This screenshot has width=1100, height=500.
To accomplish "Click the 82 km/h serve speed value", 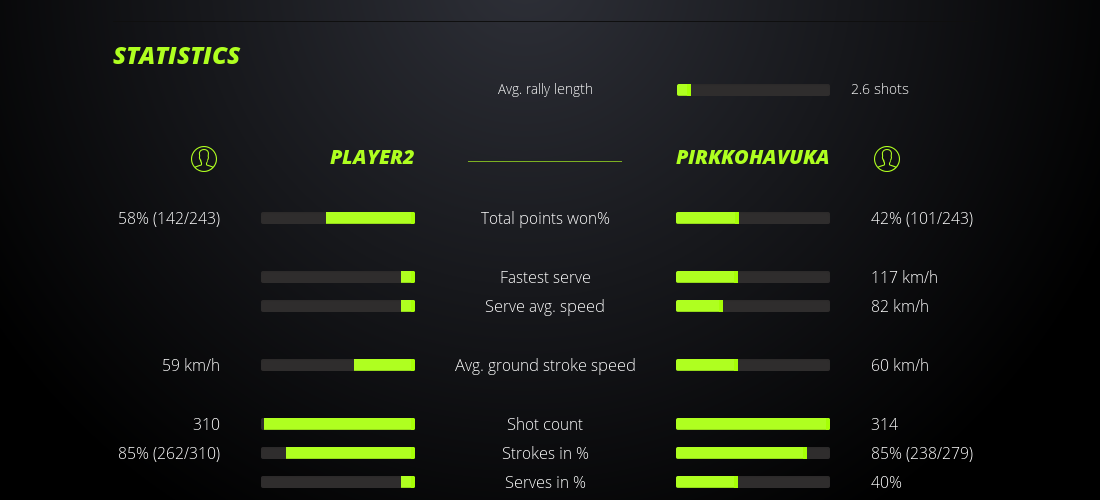I will click(899, 306).
